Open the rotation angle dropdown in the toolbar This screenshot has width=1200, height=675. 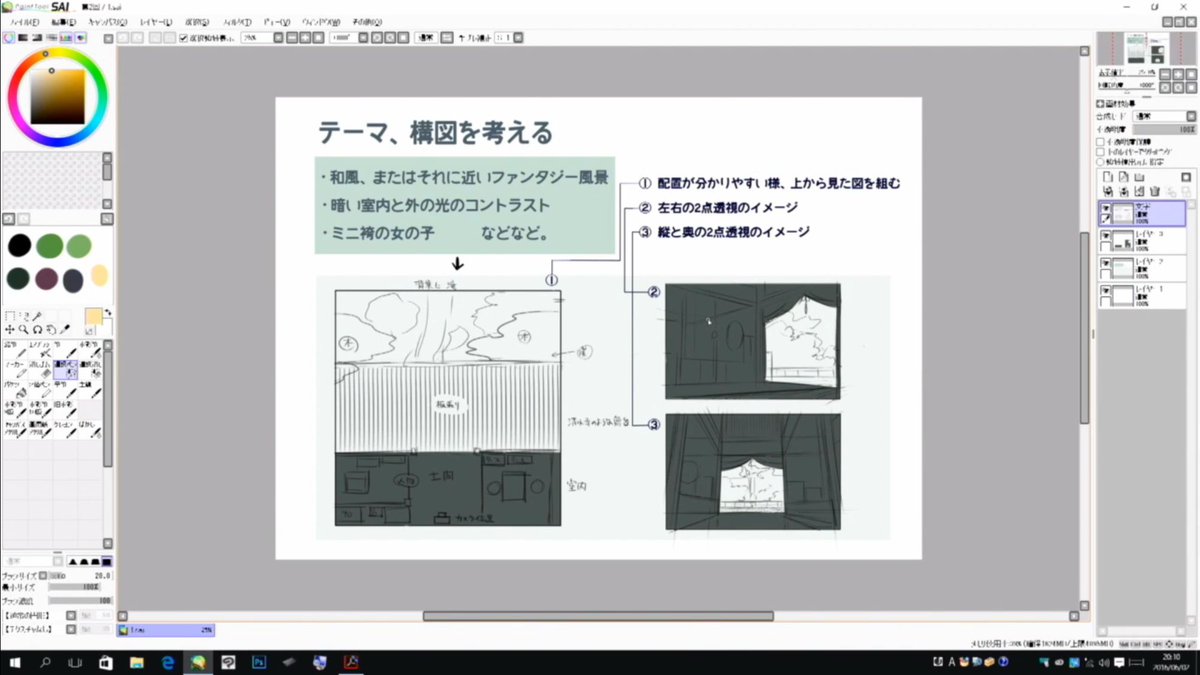[362, 37]
